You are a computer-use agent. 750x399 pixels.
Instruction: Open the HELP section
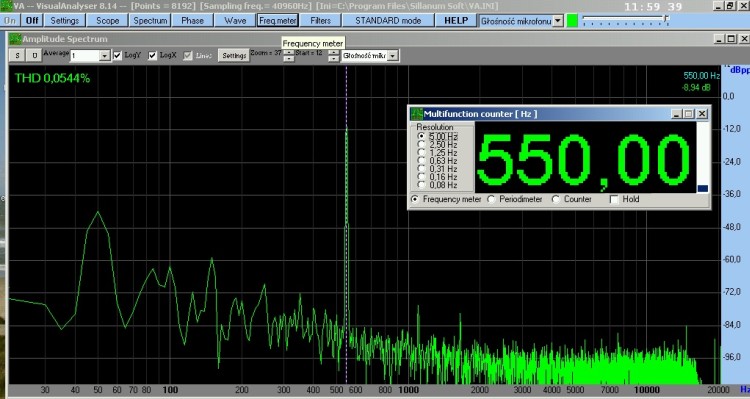tap(456, 21)
